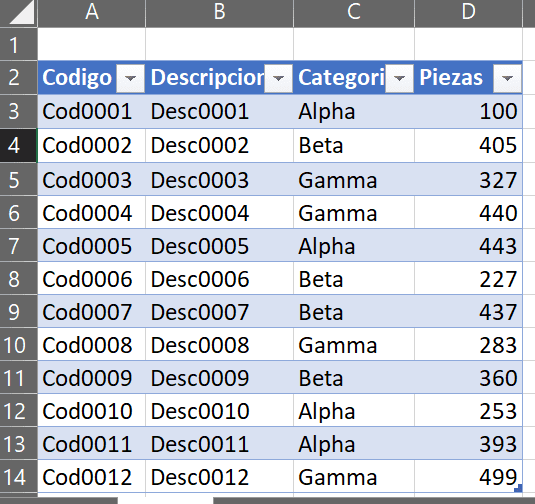The image size is (535, 504).
Task: Select column C header
Action: pos(354,13)
